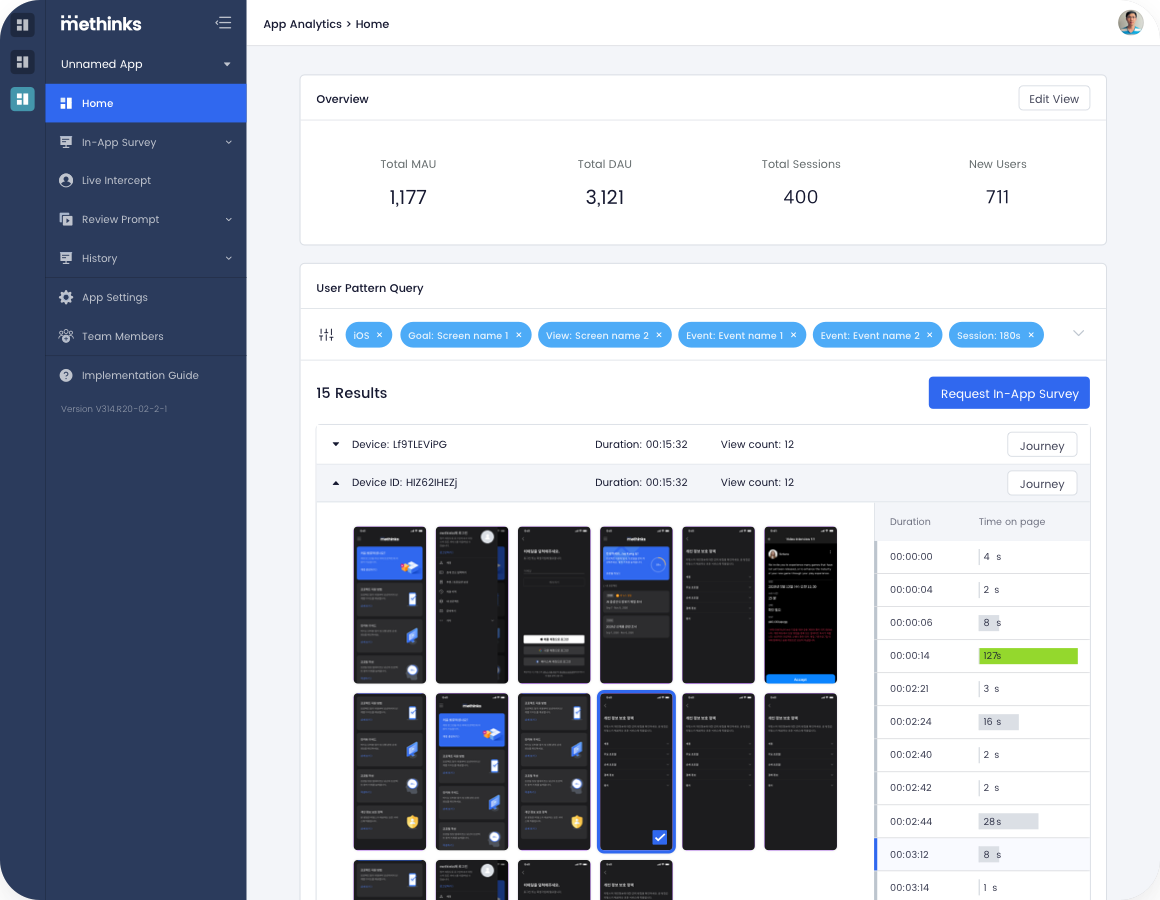Uncheck the selected screen thumbnail checkbox
Image resolution: width=1160 pixels, height=900 pixels.
[x=660, y=838]
